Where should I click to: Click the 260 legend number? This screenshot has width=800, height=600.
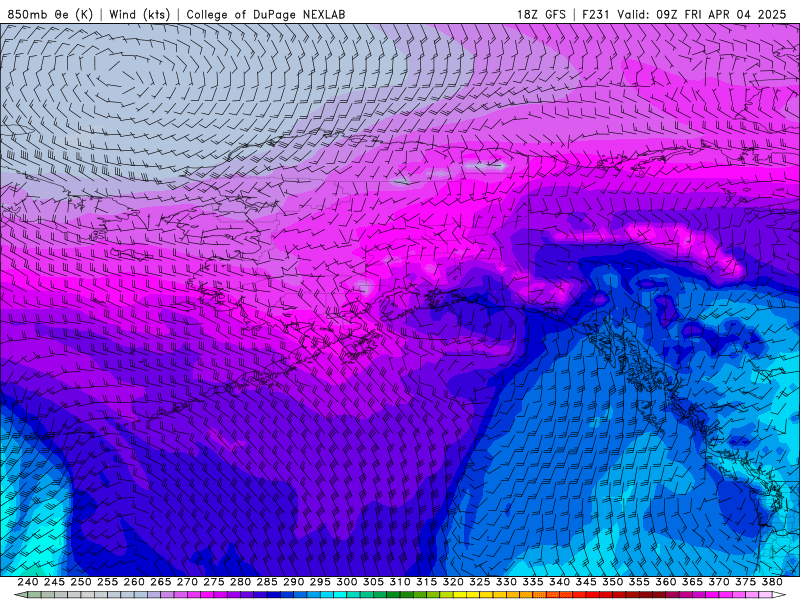[134, 582]
